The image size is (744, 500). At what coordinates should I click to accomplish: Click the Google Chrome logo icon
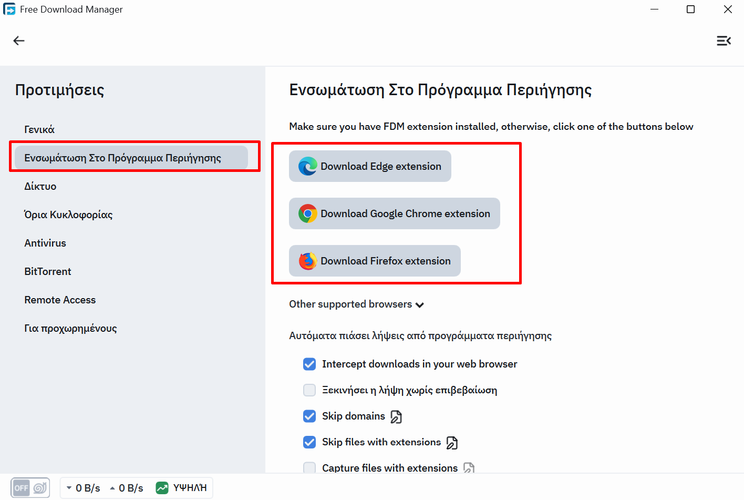(307, 213)
